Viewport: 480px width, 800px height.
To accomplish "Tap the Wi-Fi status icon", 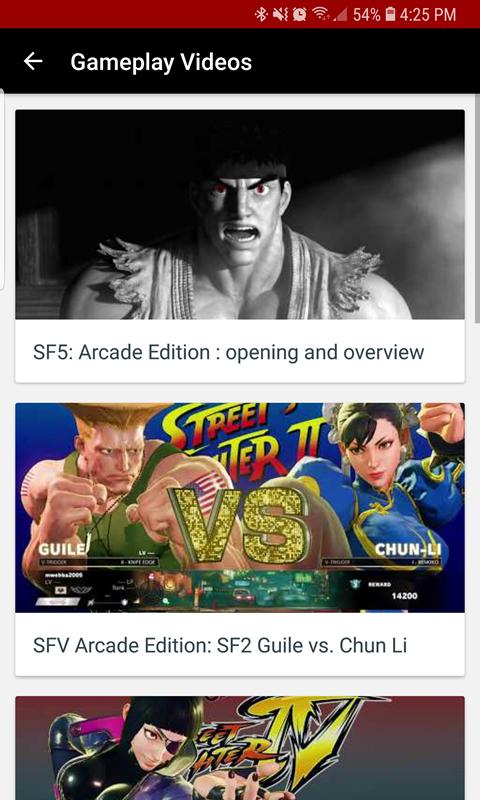I will coord(321,14).
